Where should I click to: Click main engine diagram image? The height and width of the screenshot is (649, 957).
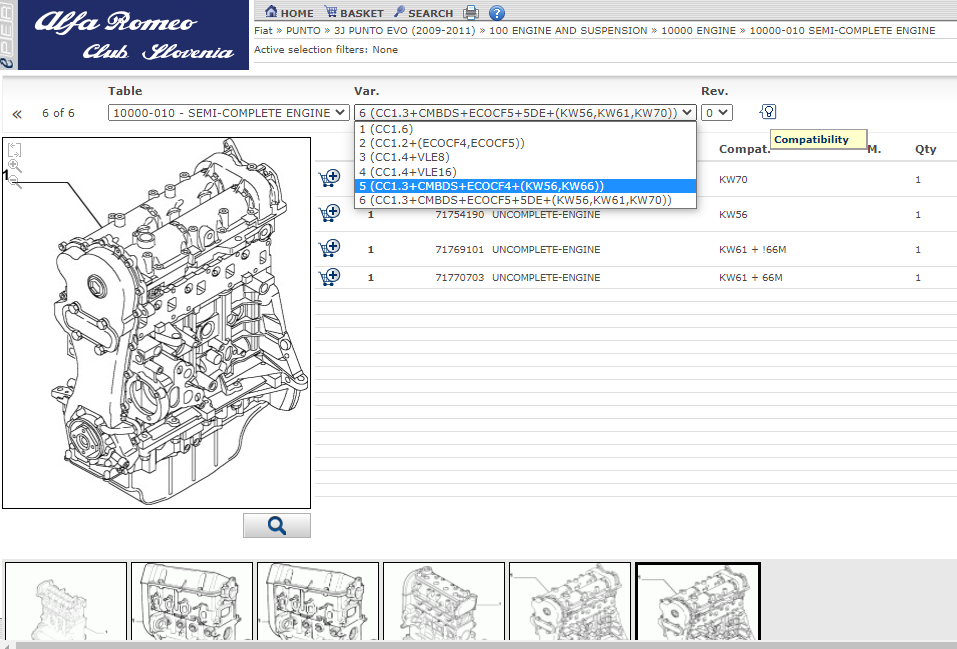point(156,323)
